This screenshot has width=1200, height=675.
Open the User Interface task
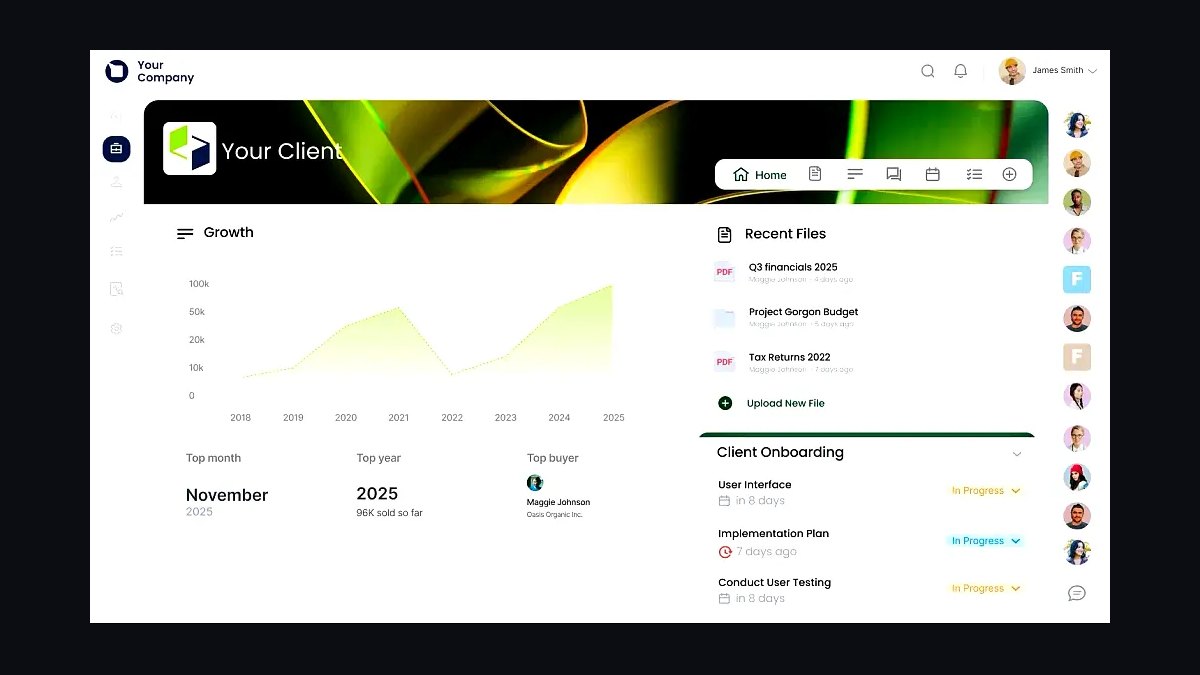(x=755, y=485)
